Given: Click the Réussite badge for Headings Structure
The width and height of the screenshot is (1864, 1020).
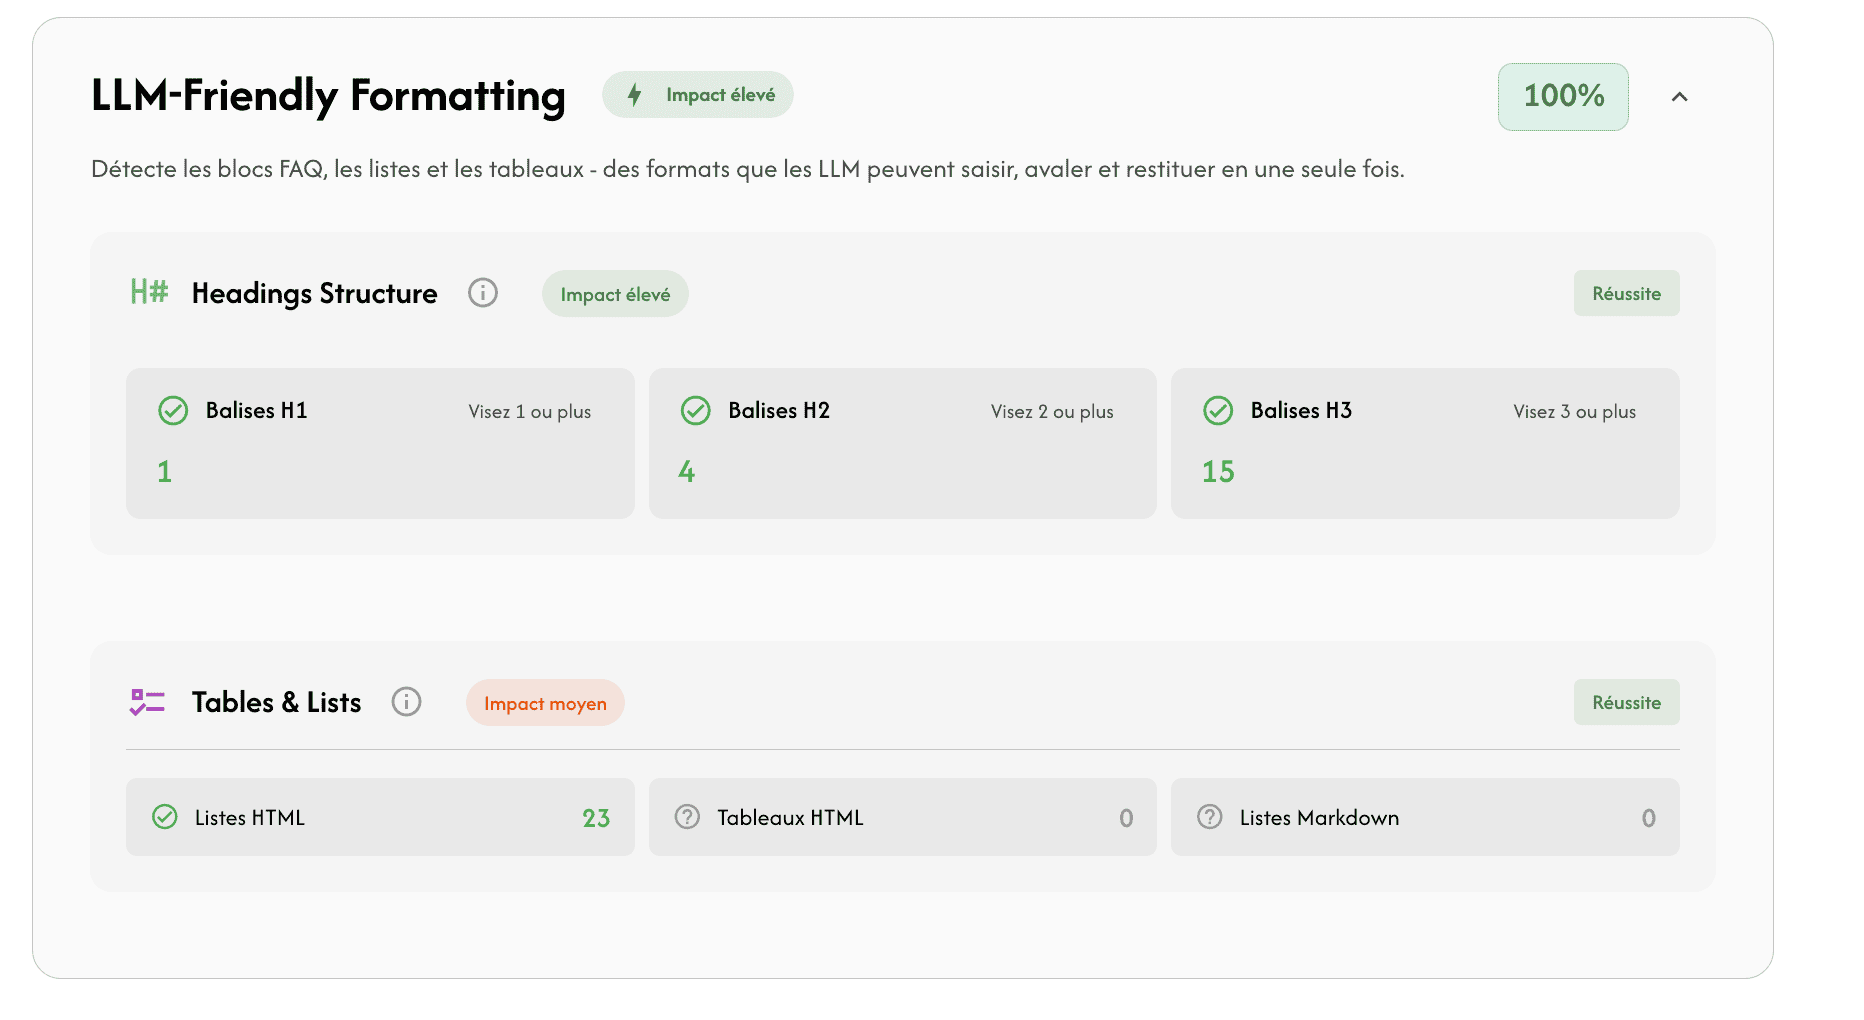Looking at the screenshot, I should pyautogui.click(x=1626, y=293).
